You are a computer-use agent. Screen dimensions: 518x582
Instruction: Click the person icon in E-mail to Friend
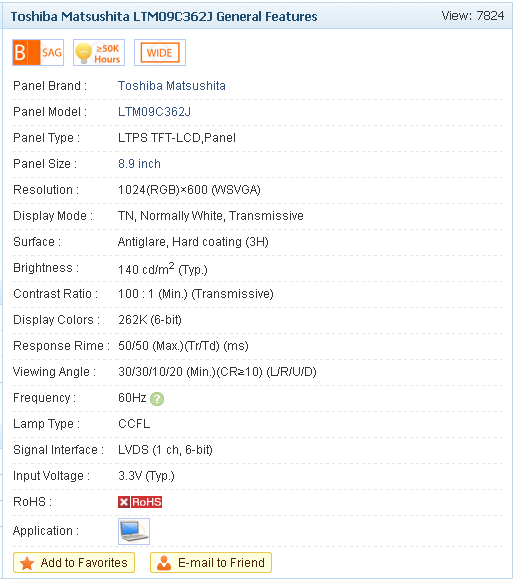click(164, 563)
